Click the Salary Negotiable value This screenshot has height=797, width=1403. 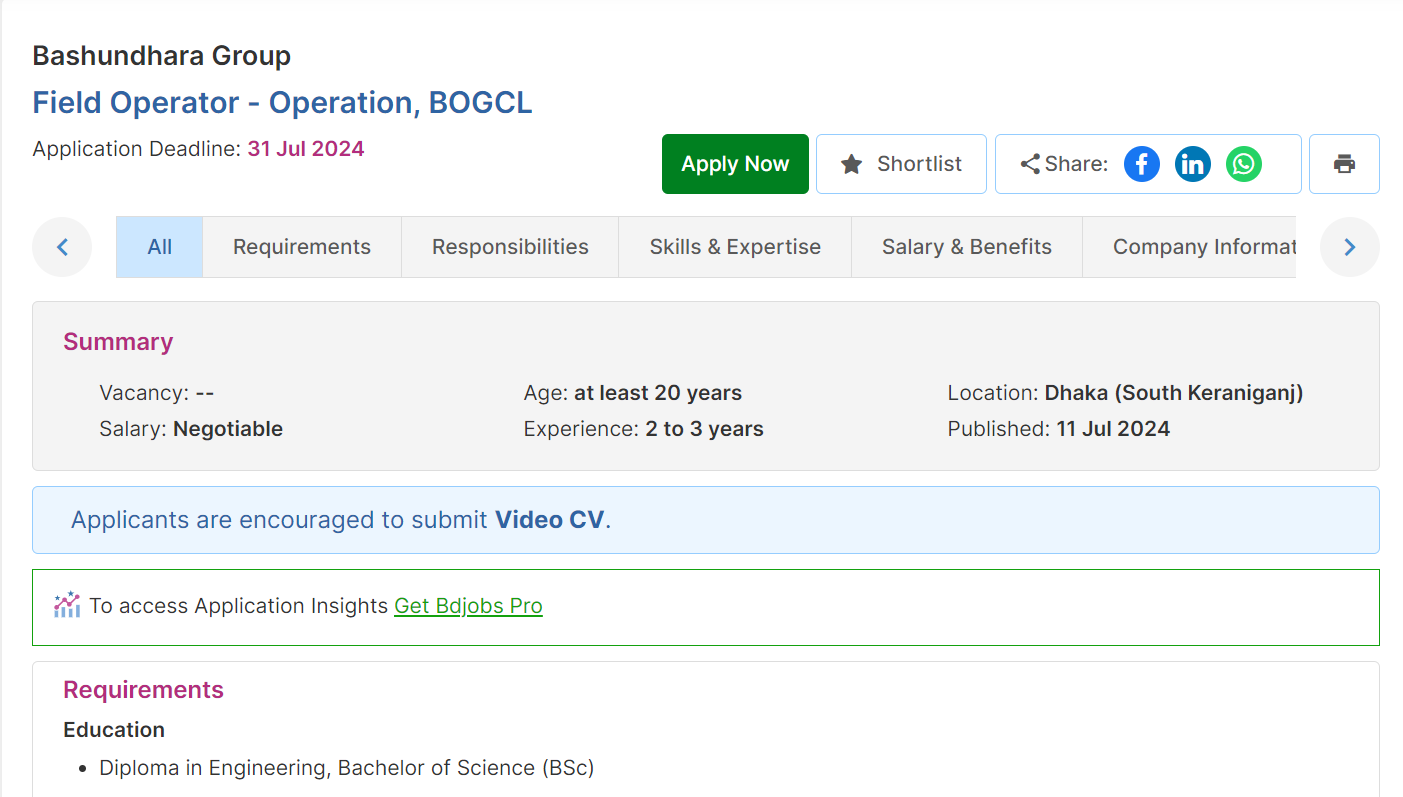click(x=228, y=429)
